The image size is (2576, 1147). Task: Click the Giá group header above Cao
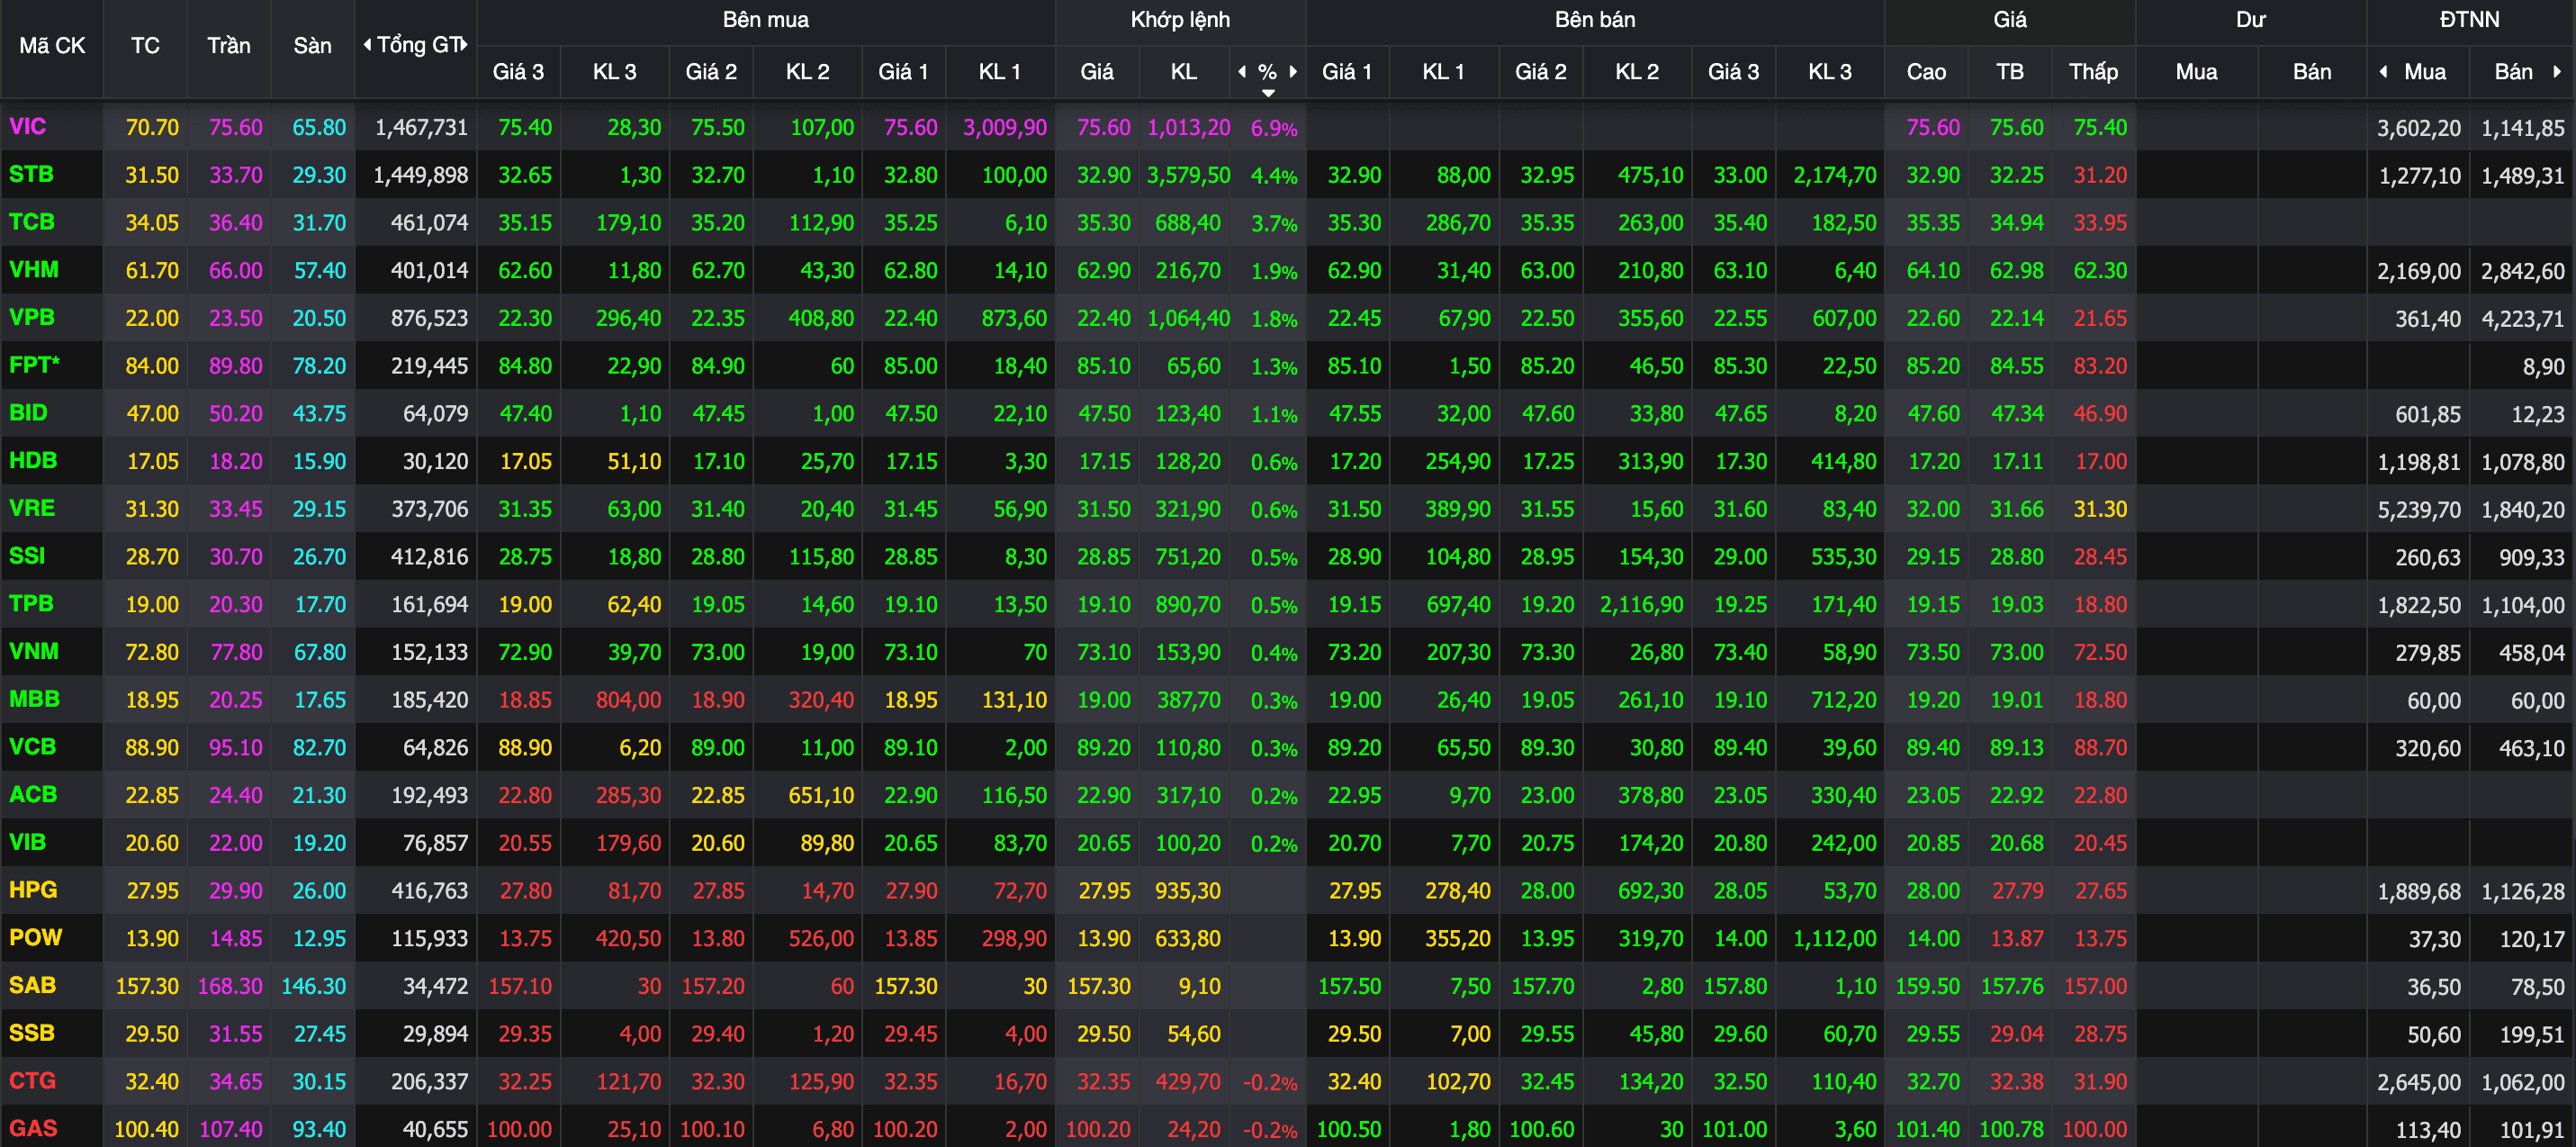pos(2010,20)
